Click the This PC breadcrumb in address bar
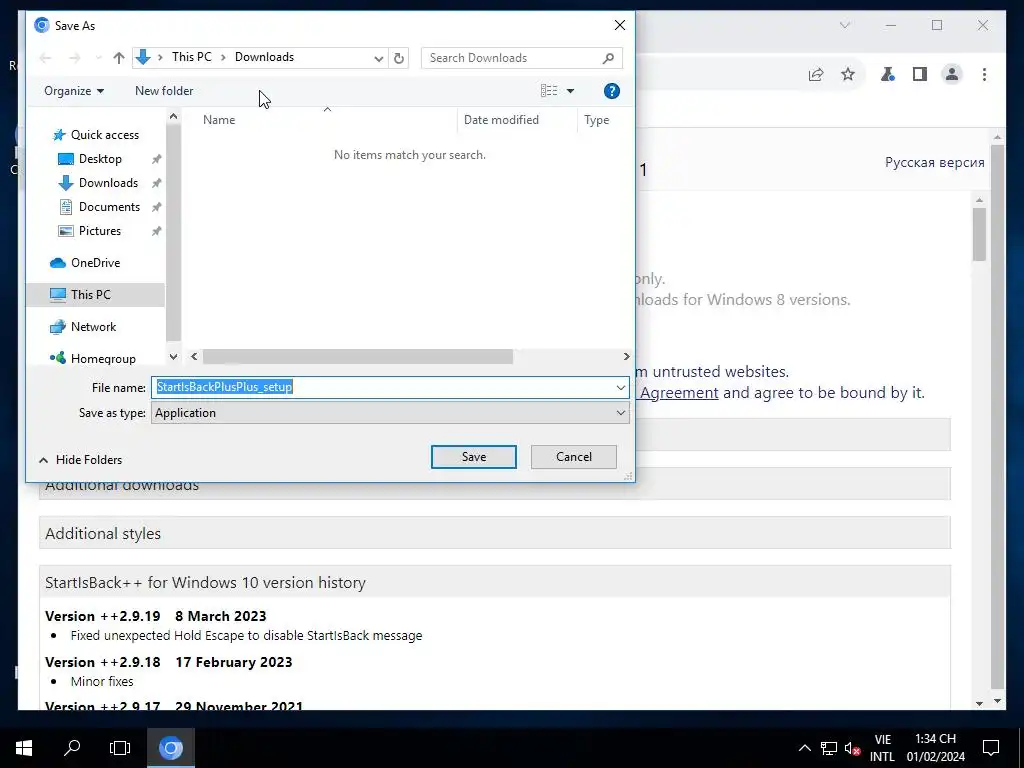This screenshot has height=768, width=1024. pyautogui.click(x=191, y=57)
